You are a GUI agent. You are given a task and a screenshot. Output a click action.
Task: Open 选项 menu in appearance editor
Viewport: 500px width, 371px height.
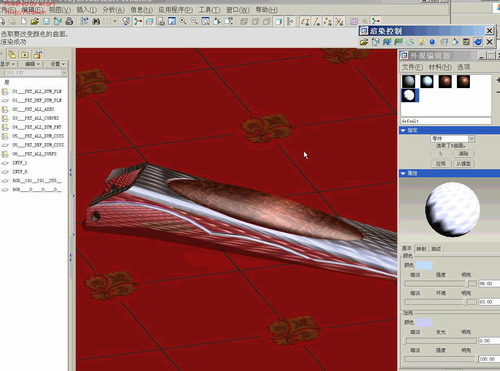(464, 67)
